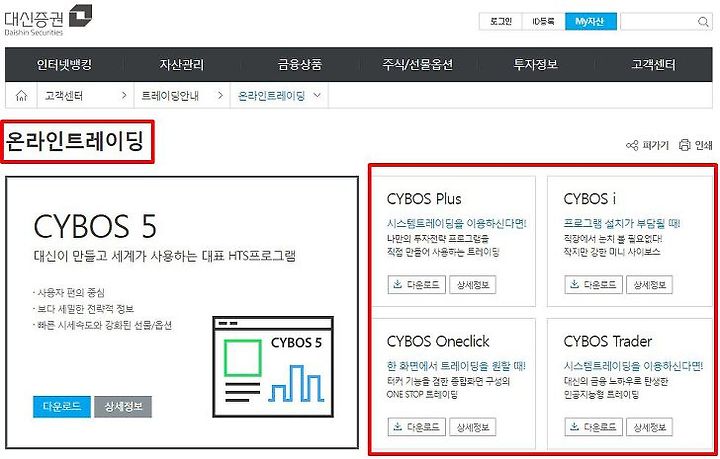
Task: Download CYBOS i
Action: (593, 285)
